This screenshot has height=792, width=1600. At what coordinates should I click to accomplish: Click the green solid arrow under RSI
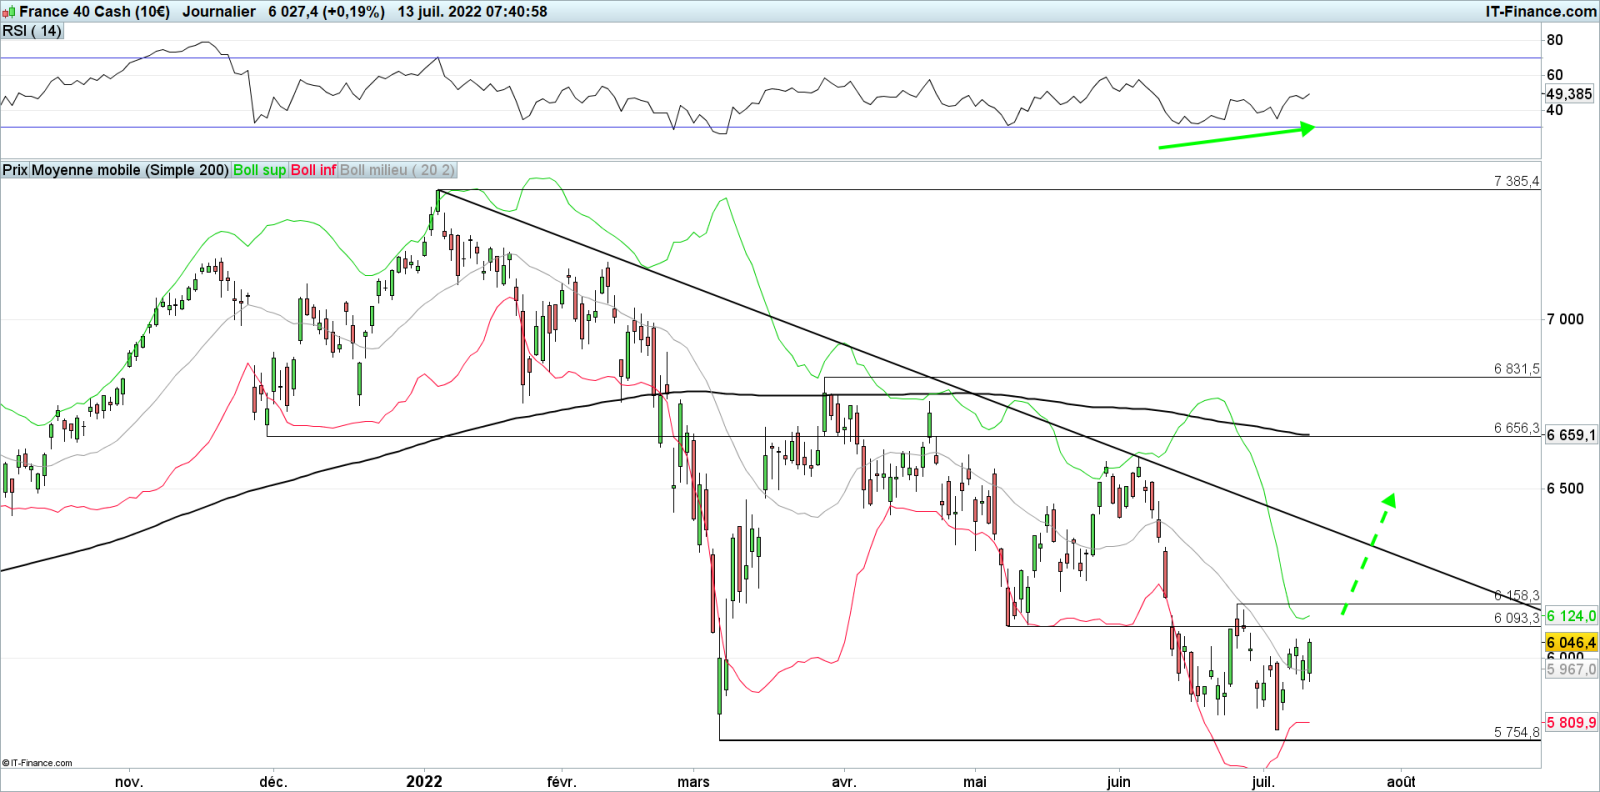coord(1236,136)
